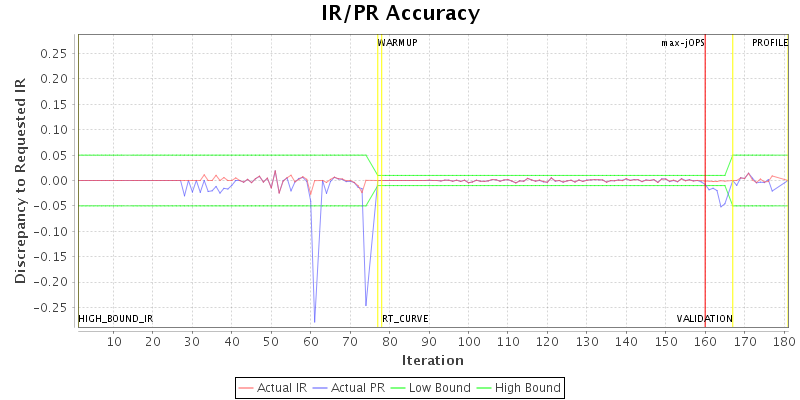
Task: Click the 100 tick label on x-axis
Action: 468,342
